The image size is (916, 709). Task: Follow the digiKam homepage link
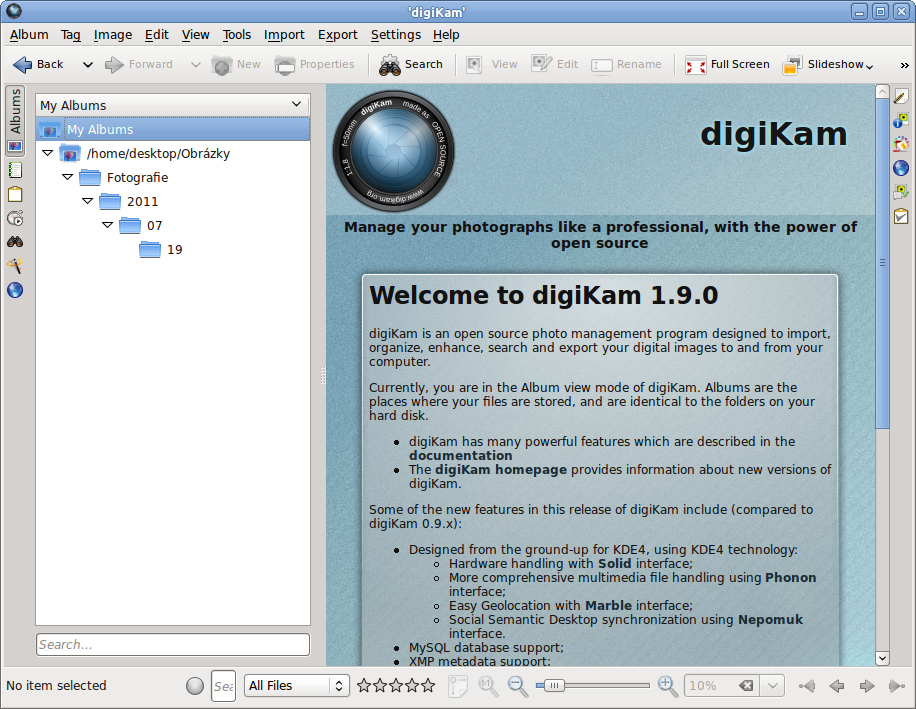[501, 470]
